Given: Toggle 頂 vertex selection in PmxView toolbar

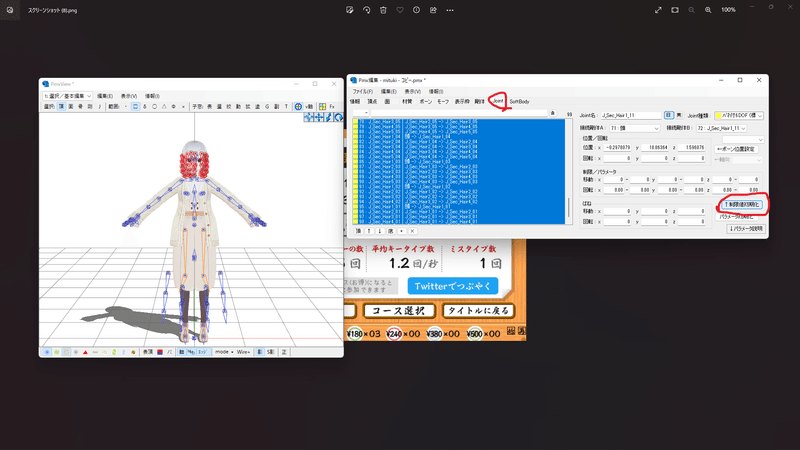Looking at the screenshot, I should point(61,107).
